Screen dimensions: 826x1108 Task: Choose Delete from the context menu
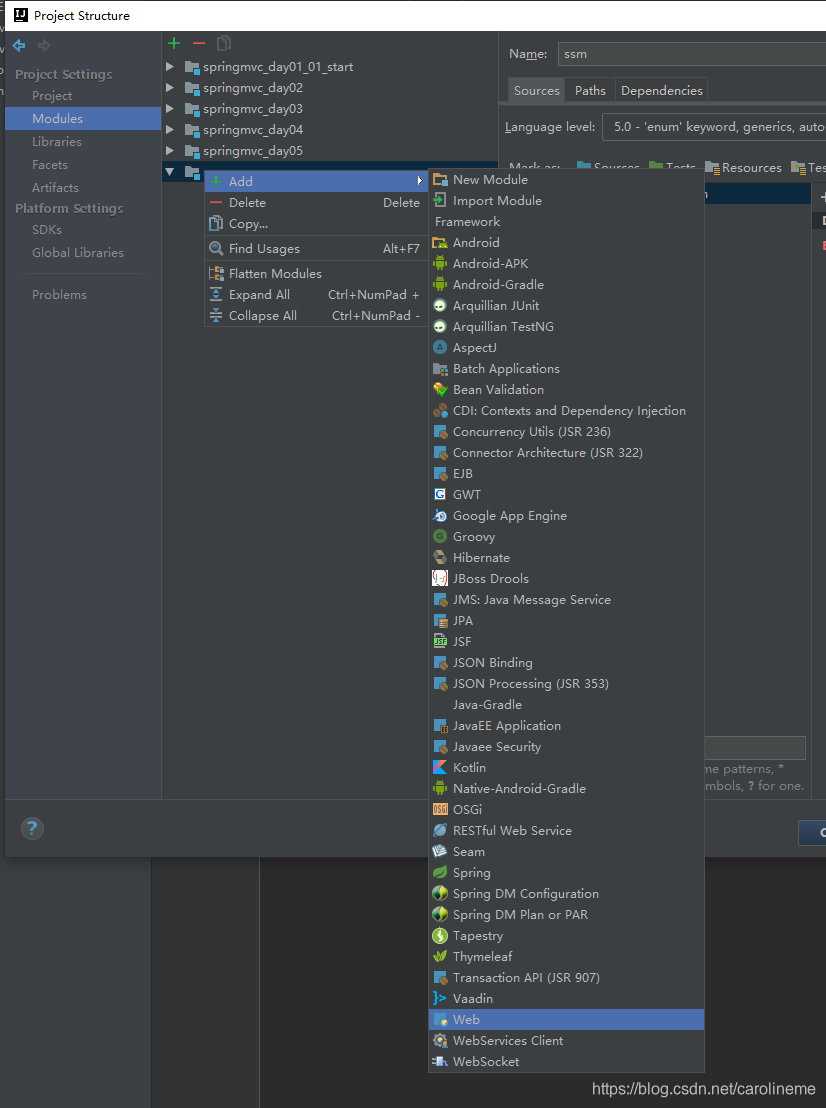click(x=317, y=203)
